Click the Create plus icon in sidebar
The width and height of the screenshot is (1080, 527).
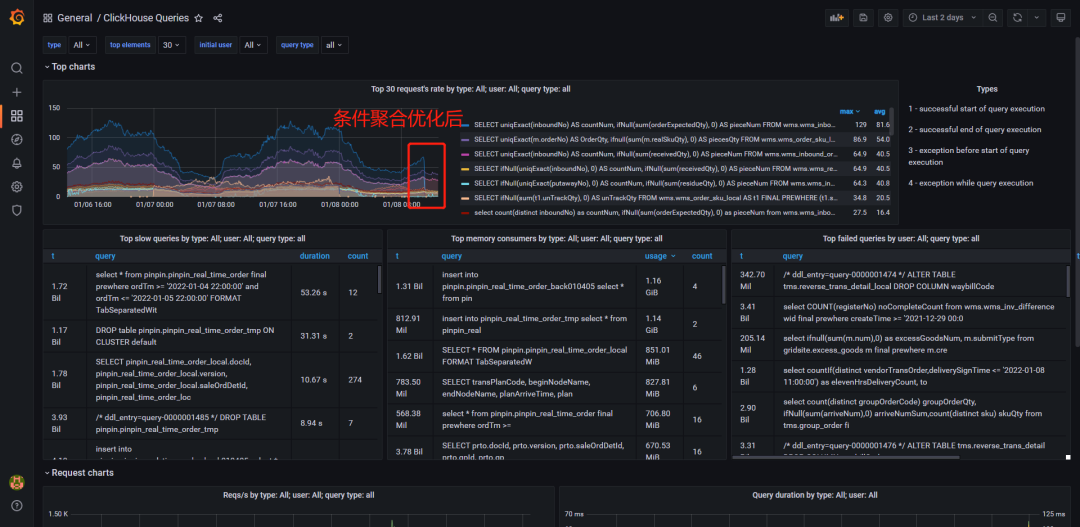click(x=17, y=92)
